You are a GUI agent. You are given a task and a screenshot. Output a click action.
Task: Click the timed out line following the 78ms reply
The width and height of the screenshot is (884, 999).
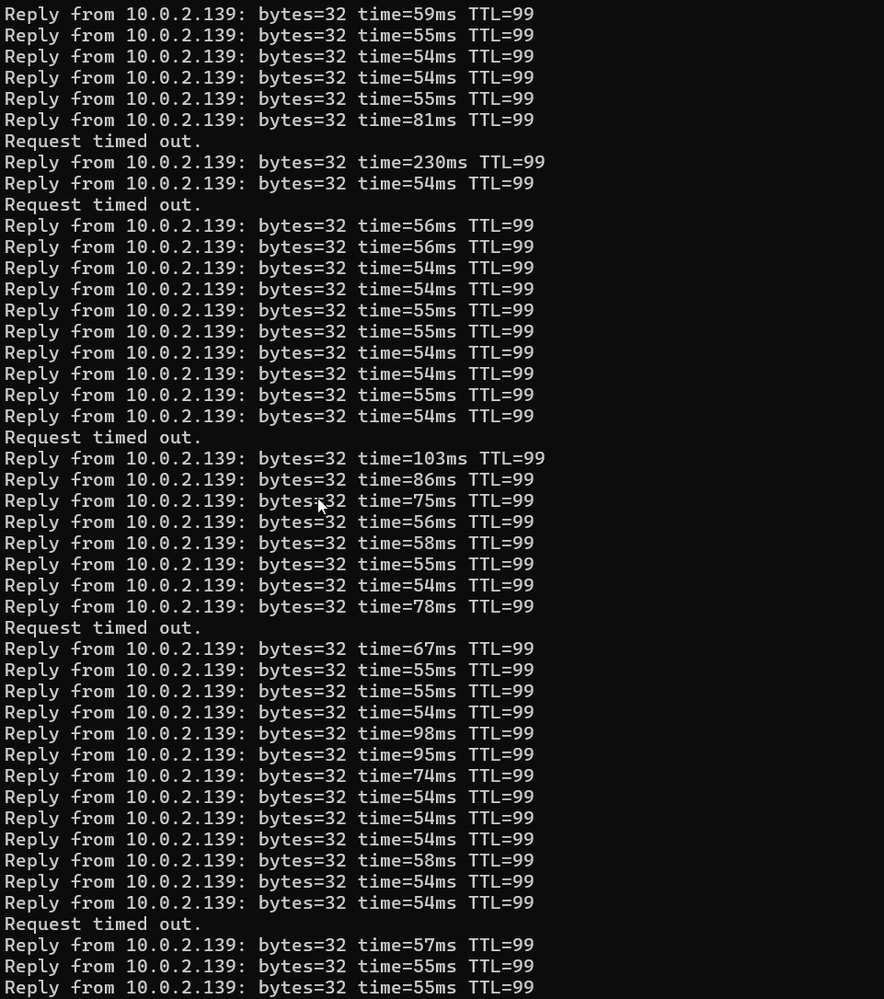[103, 628]
